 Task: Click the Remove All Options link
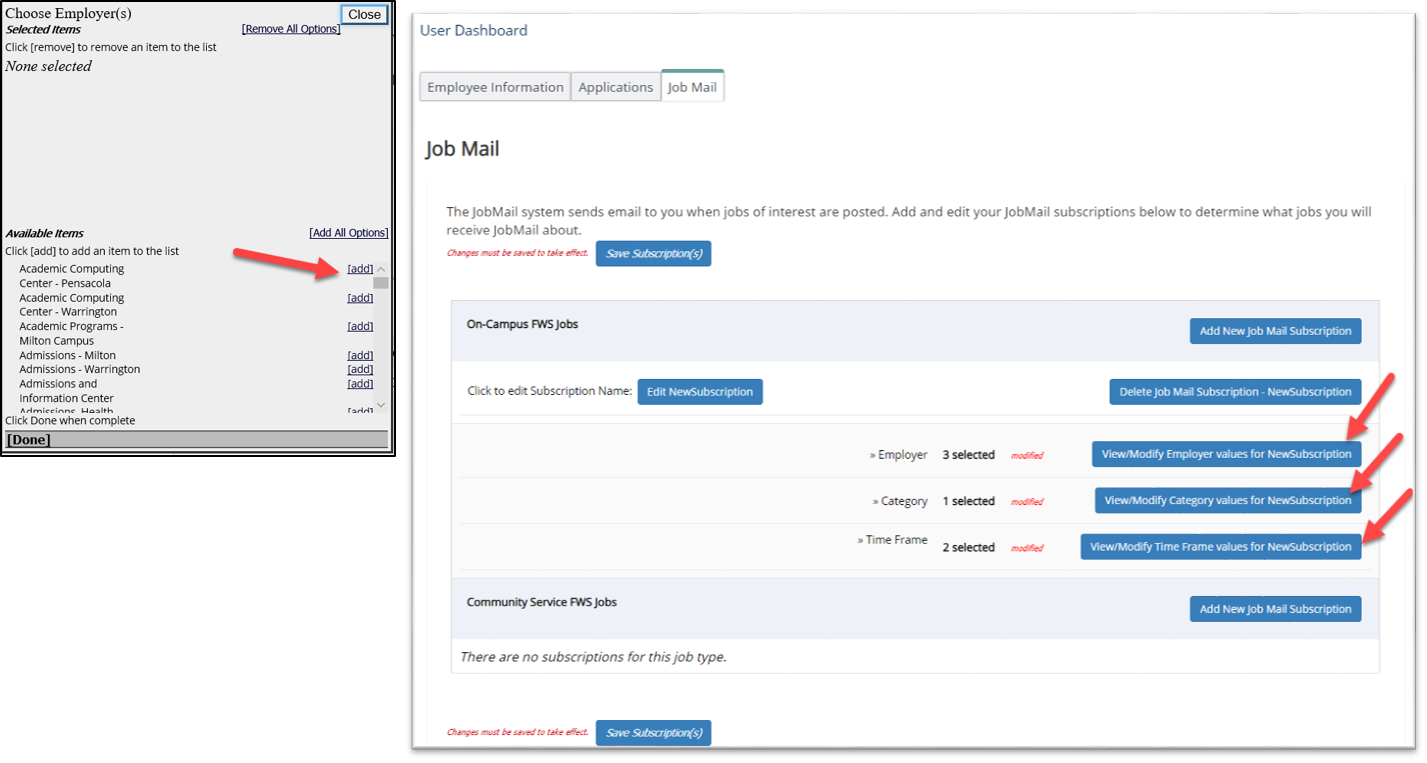291,29
